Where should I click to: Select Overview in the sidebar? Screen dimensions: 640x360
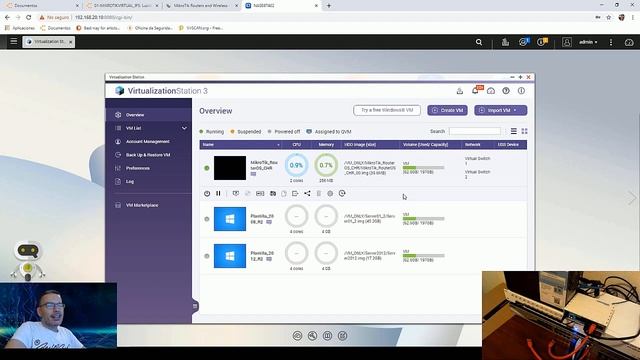coord(149,115)
